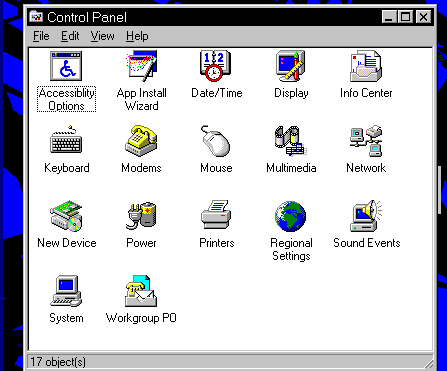Select the Regional Settings globe icon
The height and width of the screenshot is (371, 447).
point(291,216)
